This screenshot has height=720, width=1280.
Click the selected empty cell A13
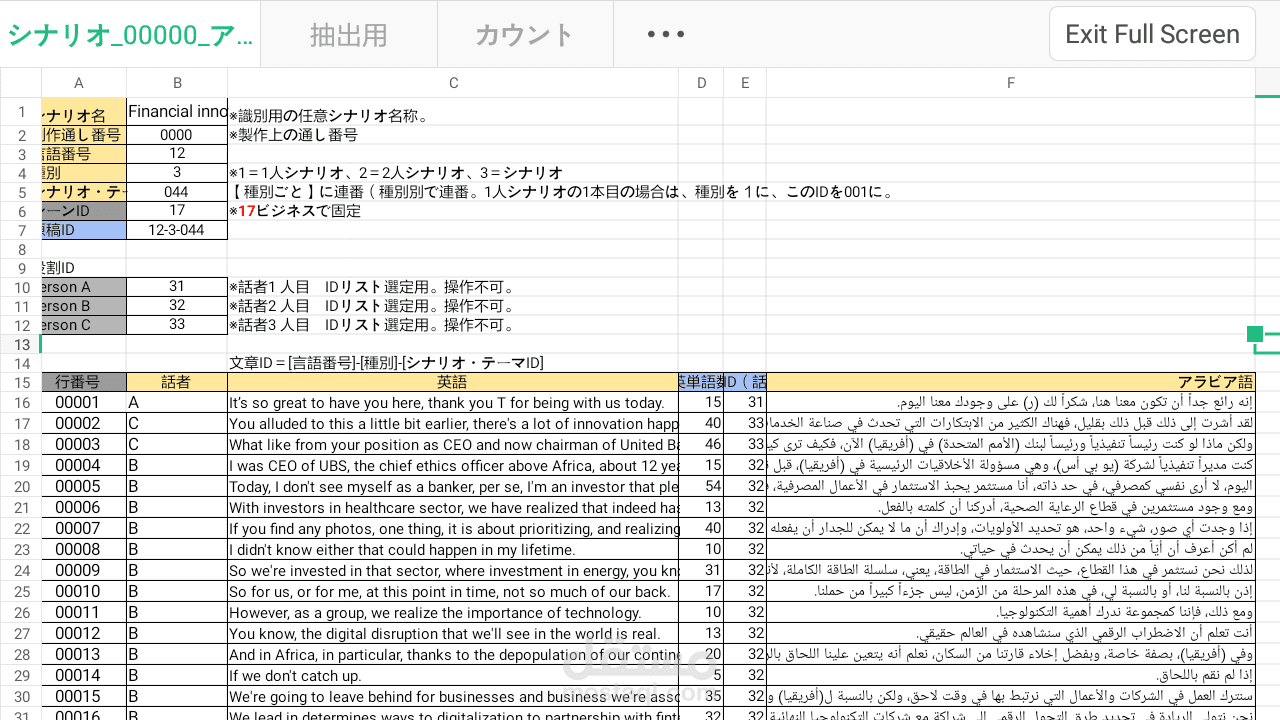click(x=84, y=344)
